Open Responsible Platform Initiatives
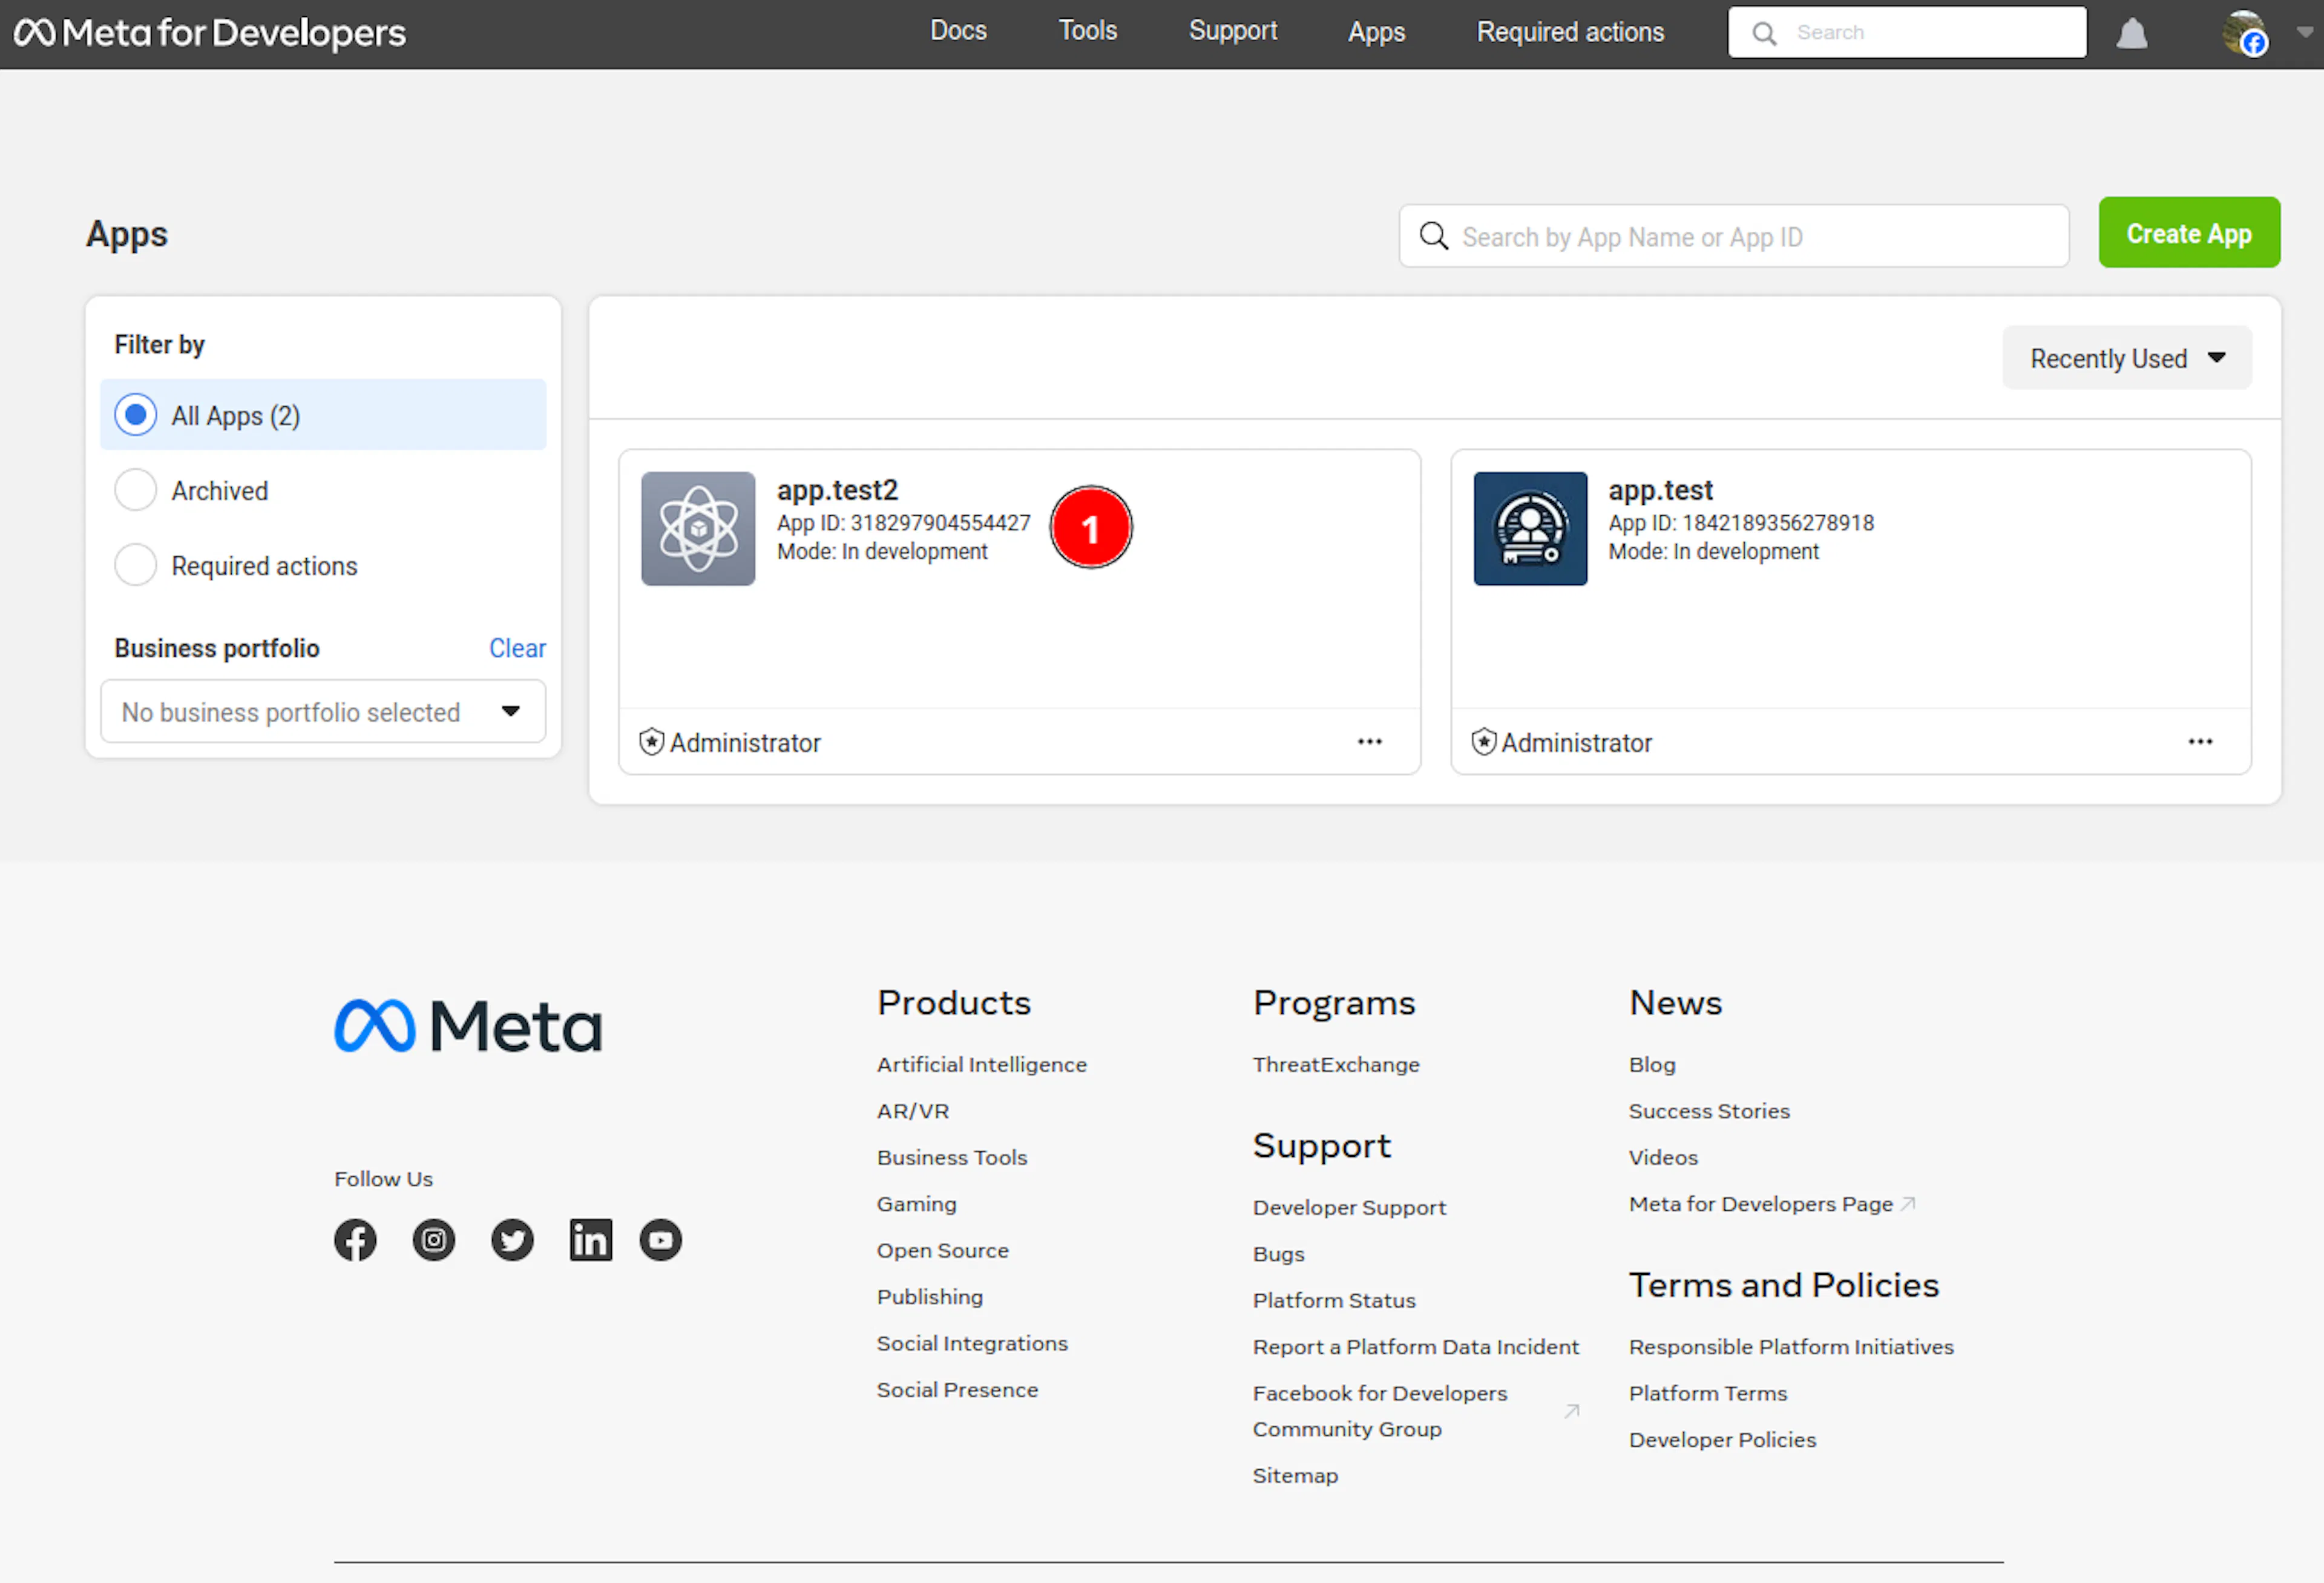The width and height of the screenshot is (2324, 1583). (x=1790, y=1347)
